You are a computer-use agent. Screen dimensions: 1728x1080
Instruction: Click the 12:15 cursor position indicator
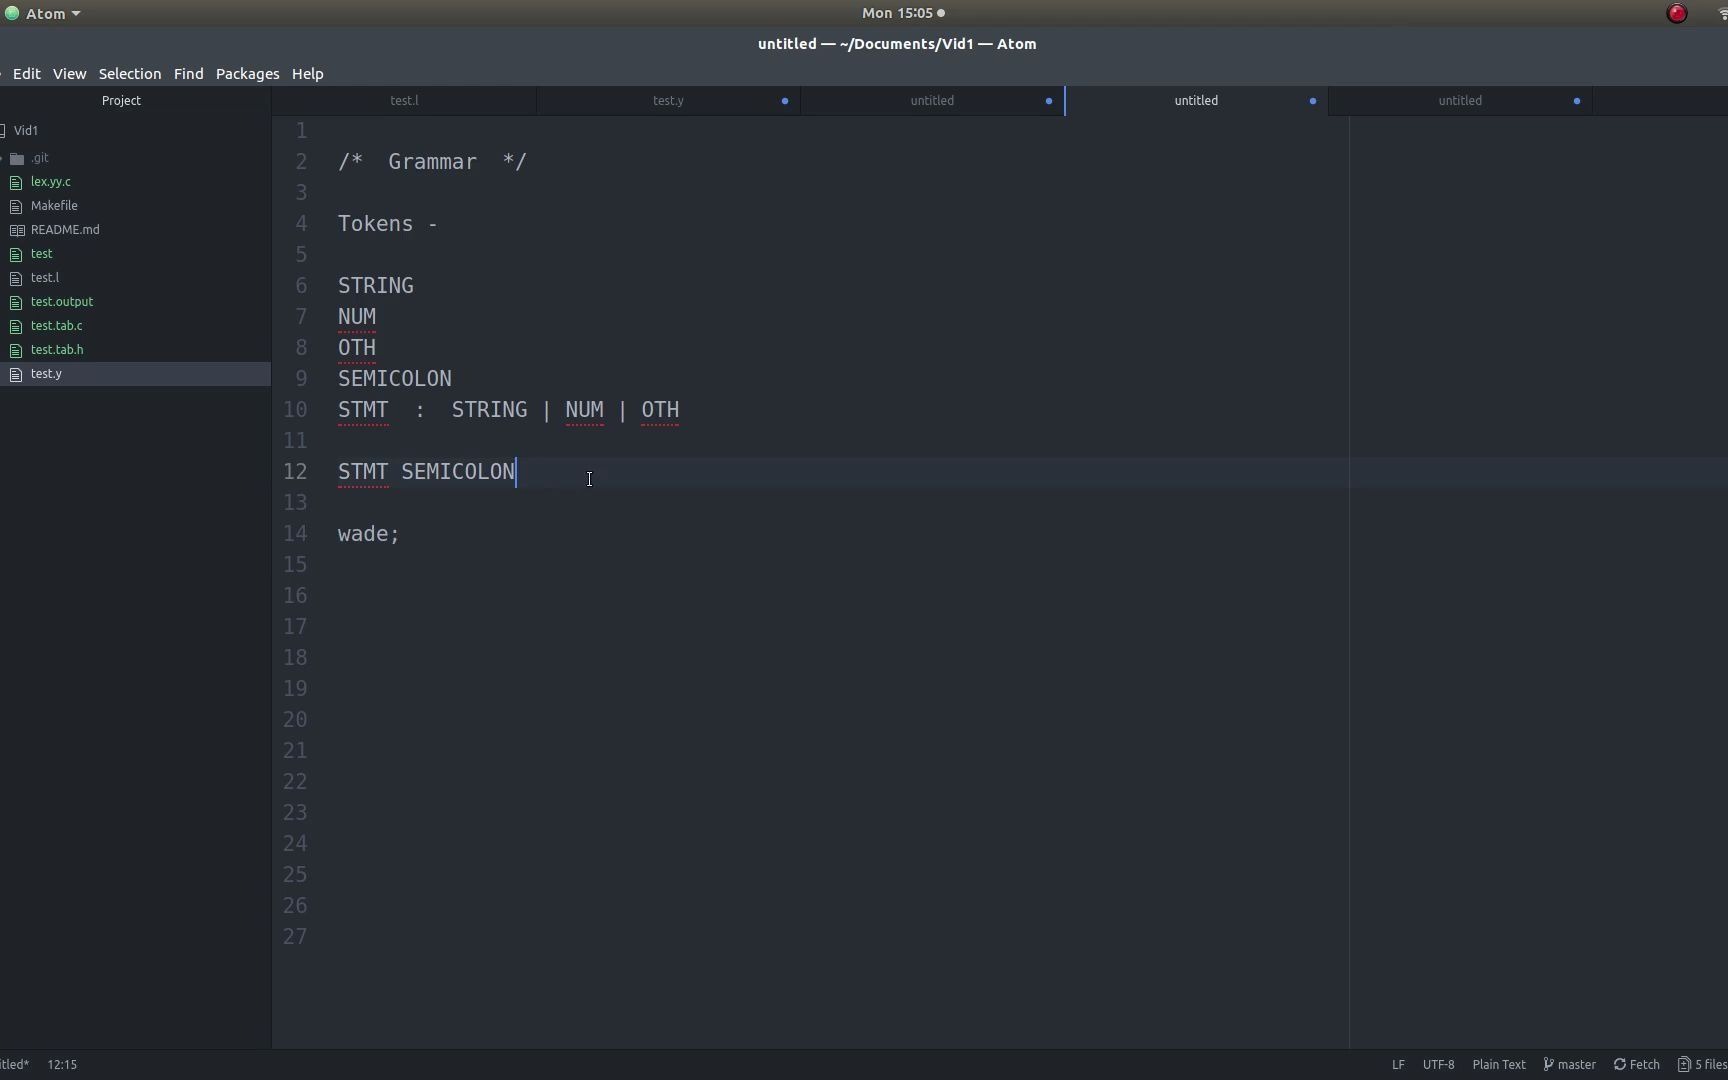[x=62, y=1064]
